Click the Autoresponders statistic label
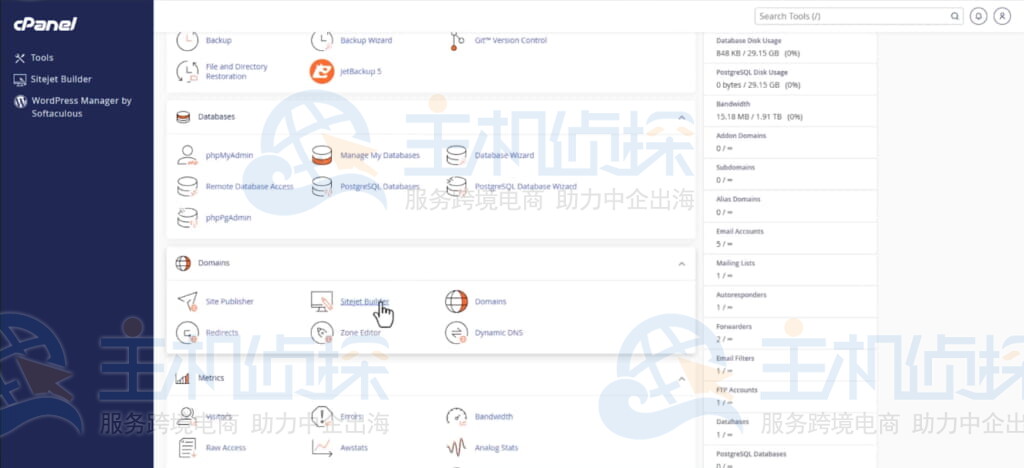 741,295
